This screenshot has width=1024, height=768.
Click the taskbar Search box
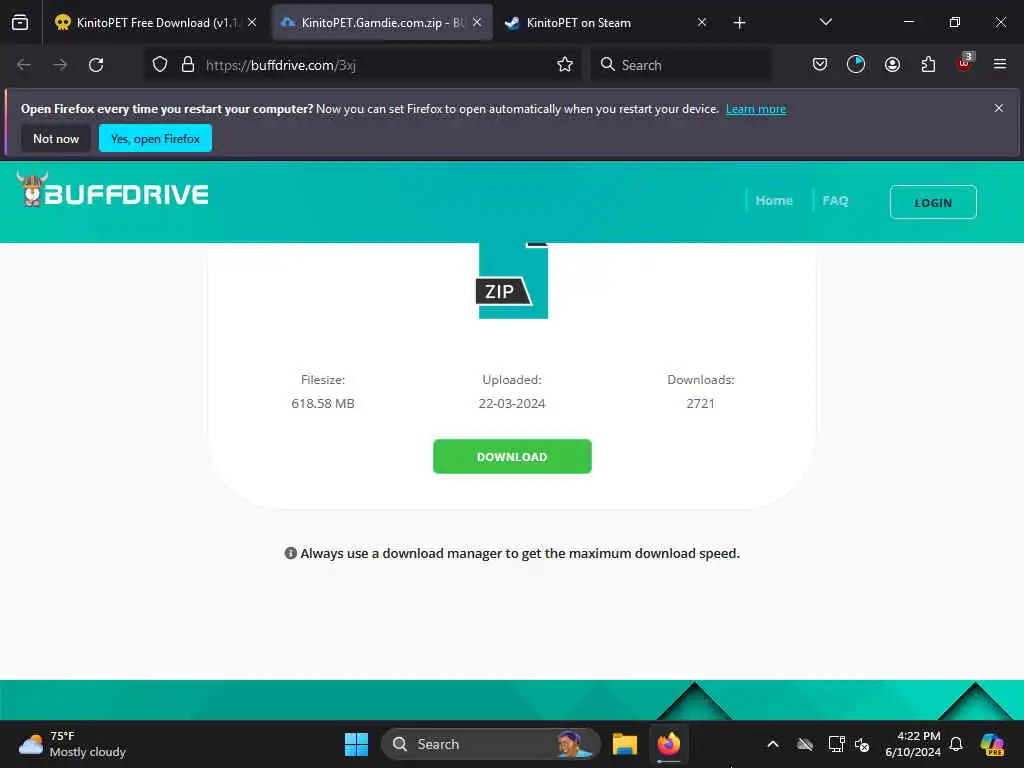point(490,744)
